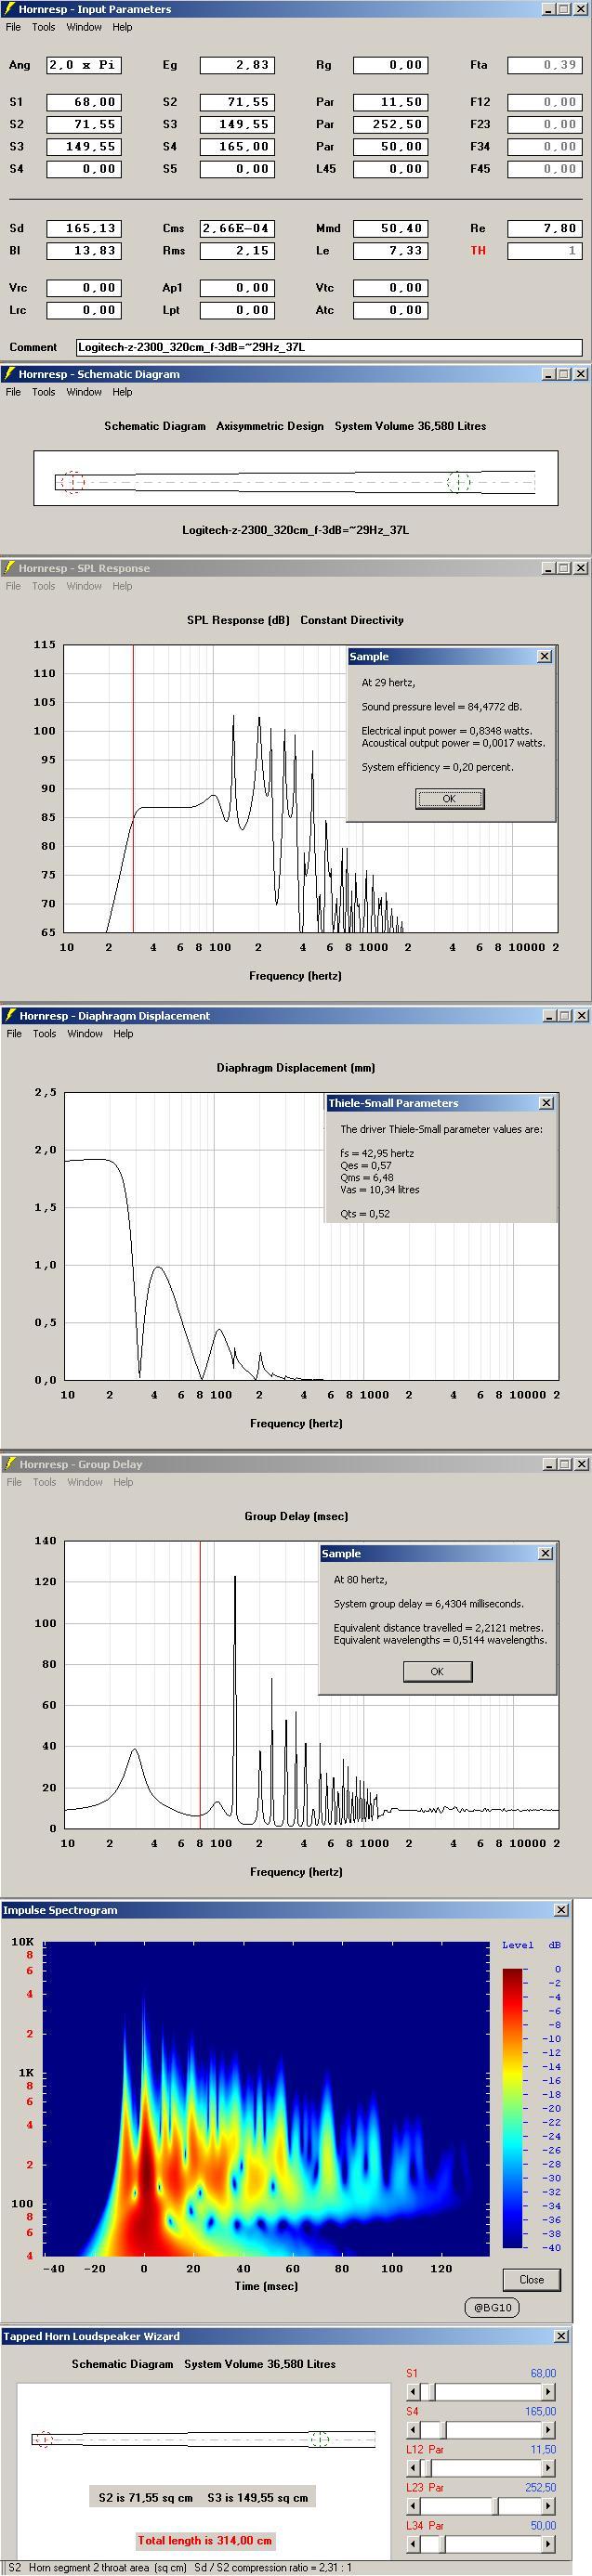Click the Re field showing 7,80
The width and height of the screenshot is (592, 2576).
[x=545, y=228]
